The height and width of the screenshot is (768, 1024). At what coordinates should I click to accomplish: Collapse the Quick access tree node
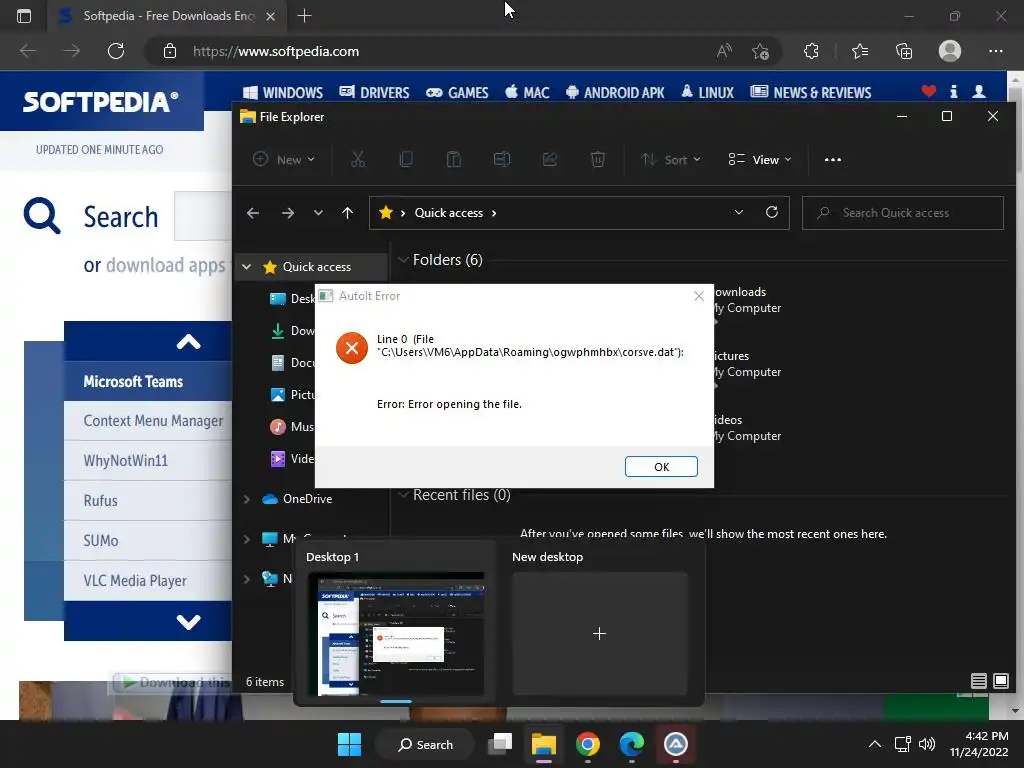[246, 266]
